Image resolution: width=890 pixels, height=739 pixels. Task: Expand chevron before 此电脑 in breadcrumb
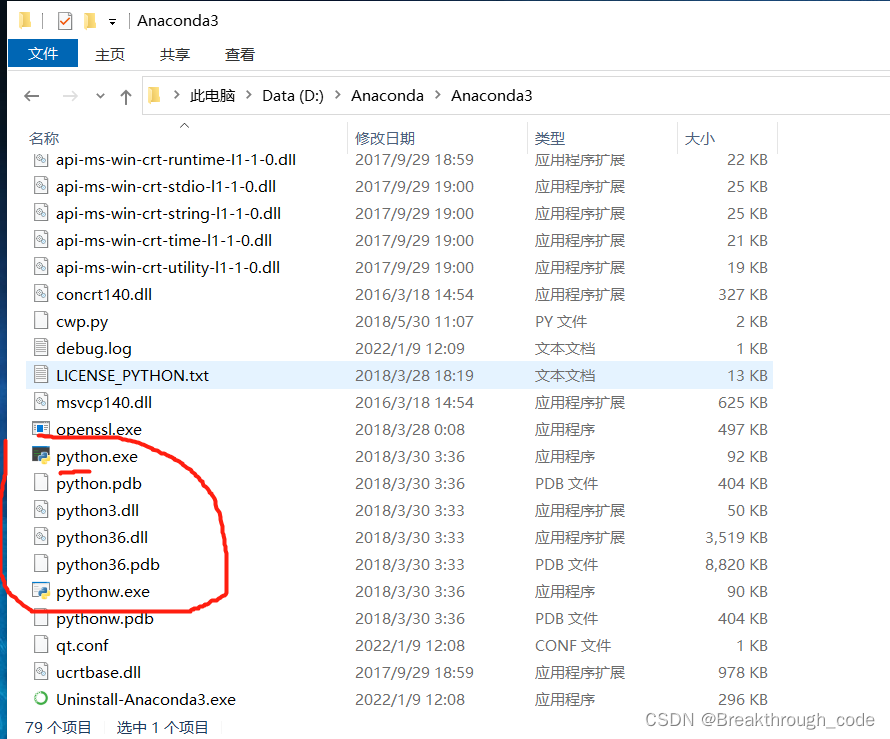tap(177, 95)
